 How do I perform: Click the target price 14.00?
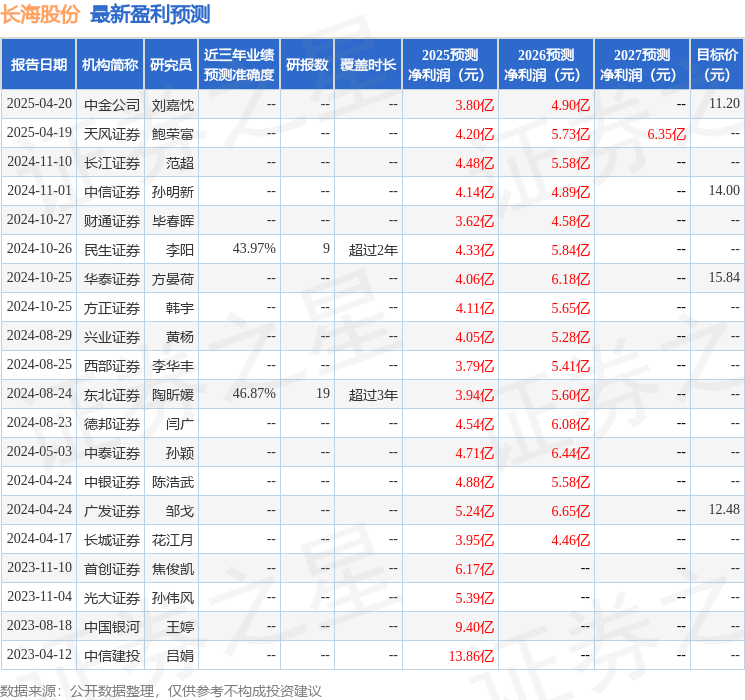(724, 191)
